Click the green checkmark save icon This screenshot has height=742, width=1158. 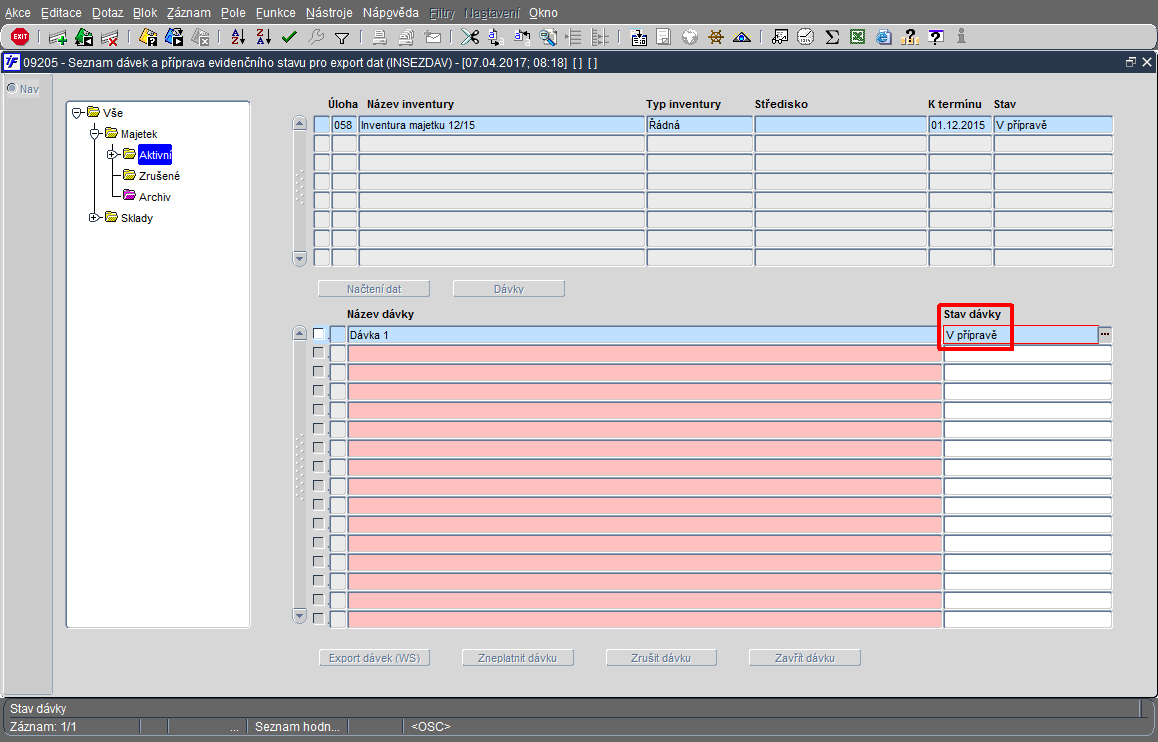point(290,37)
